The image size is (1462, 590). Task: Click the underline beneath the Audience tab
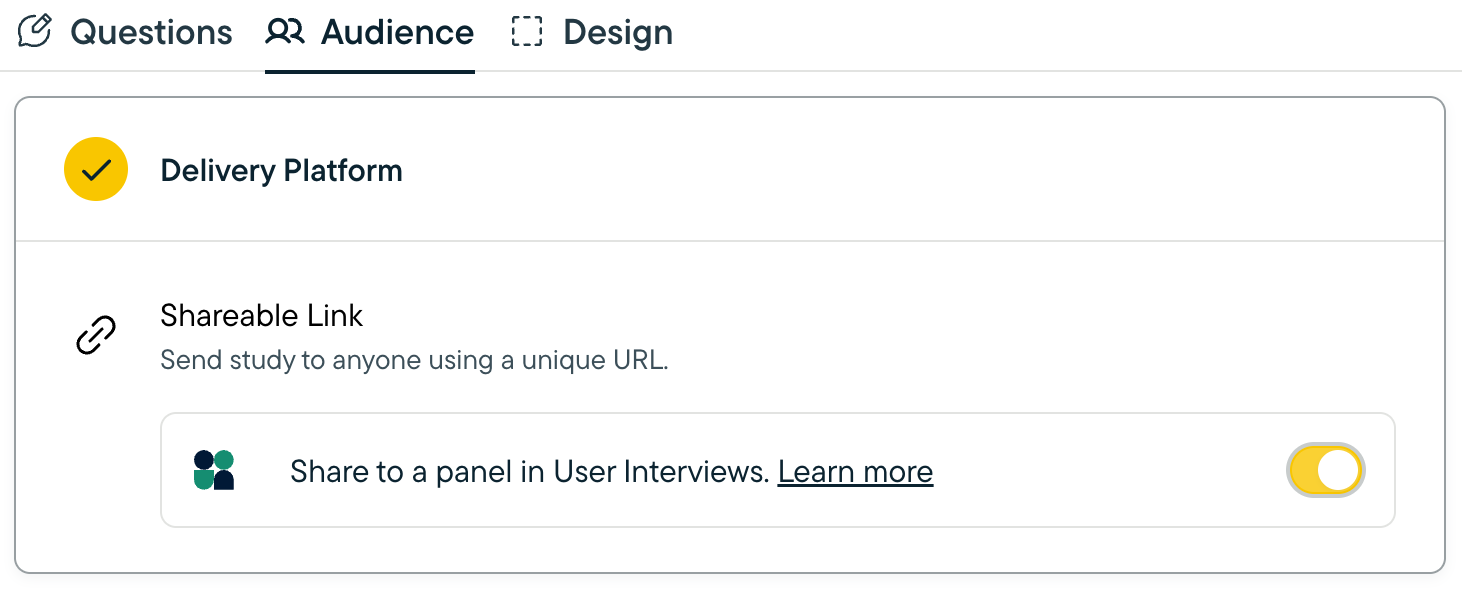point(370,72)
